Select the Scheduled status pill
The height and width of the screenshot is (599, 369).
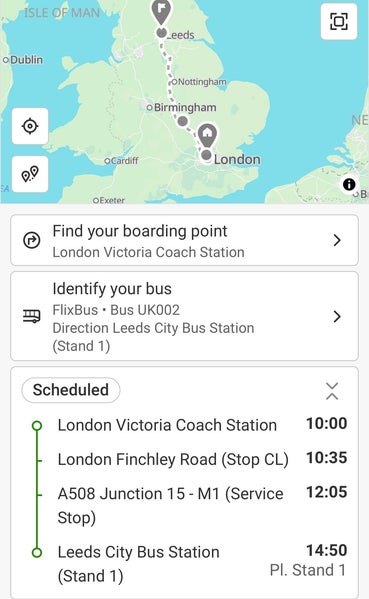(71, 390)
